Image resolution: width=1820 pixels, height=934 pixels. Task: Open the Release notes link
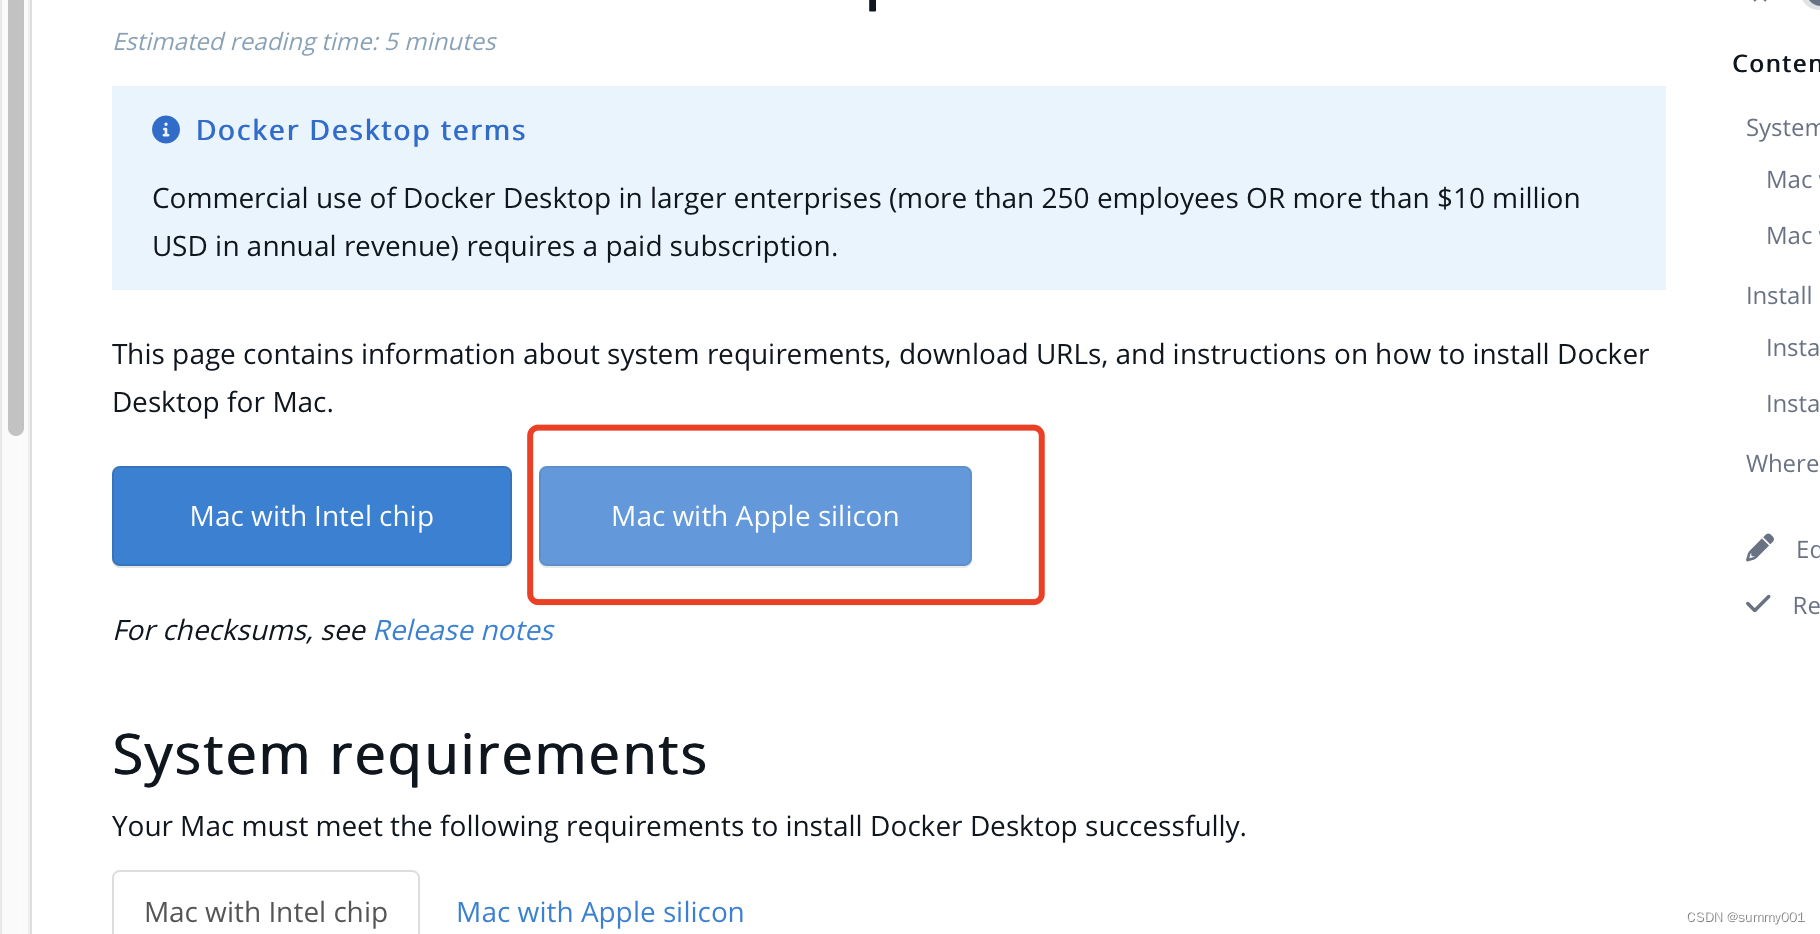pyautogui.click(x=464, y=630)
